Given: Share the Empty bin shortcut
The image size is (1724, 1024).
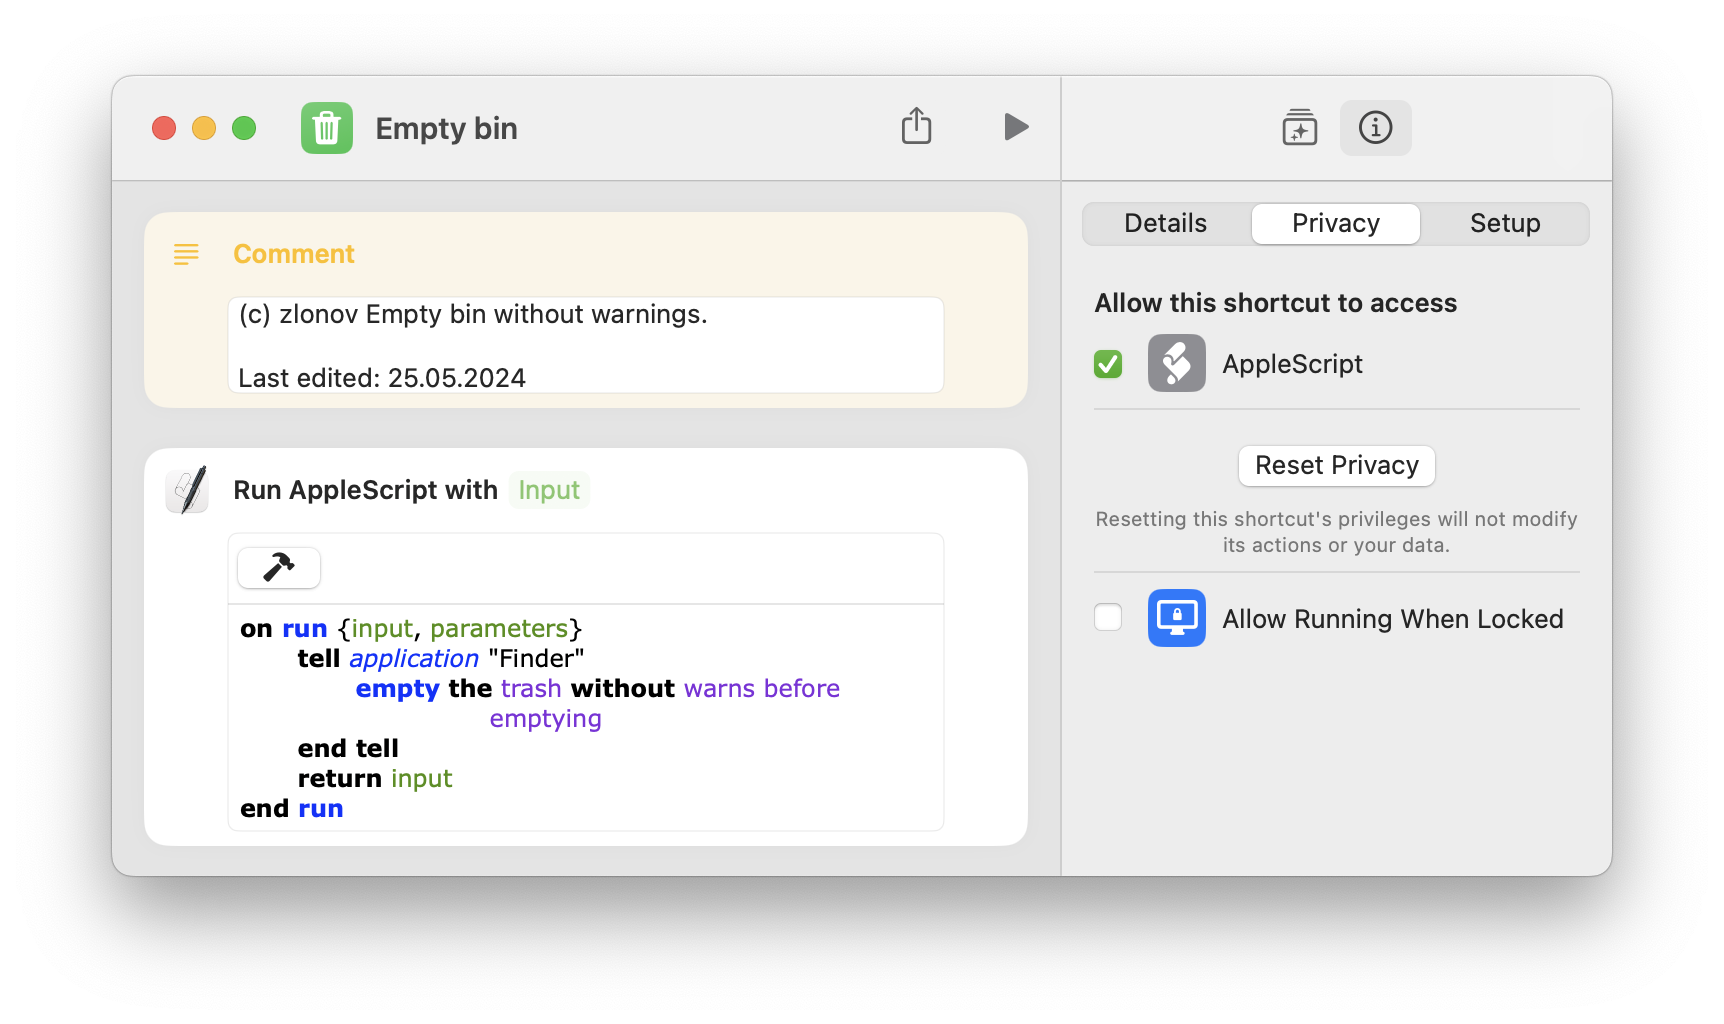Looking at the screenshot, I should point(916,127).
